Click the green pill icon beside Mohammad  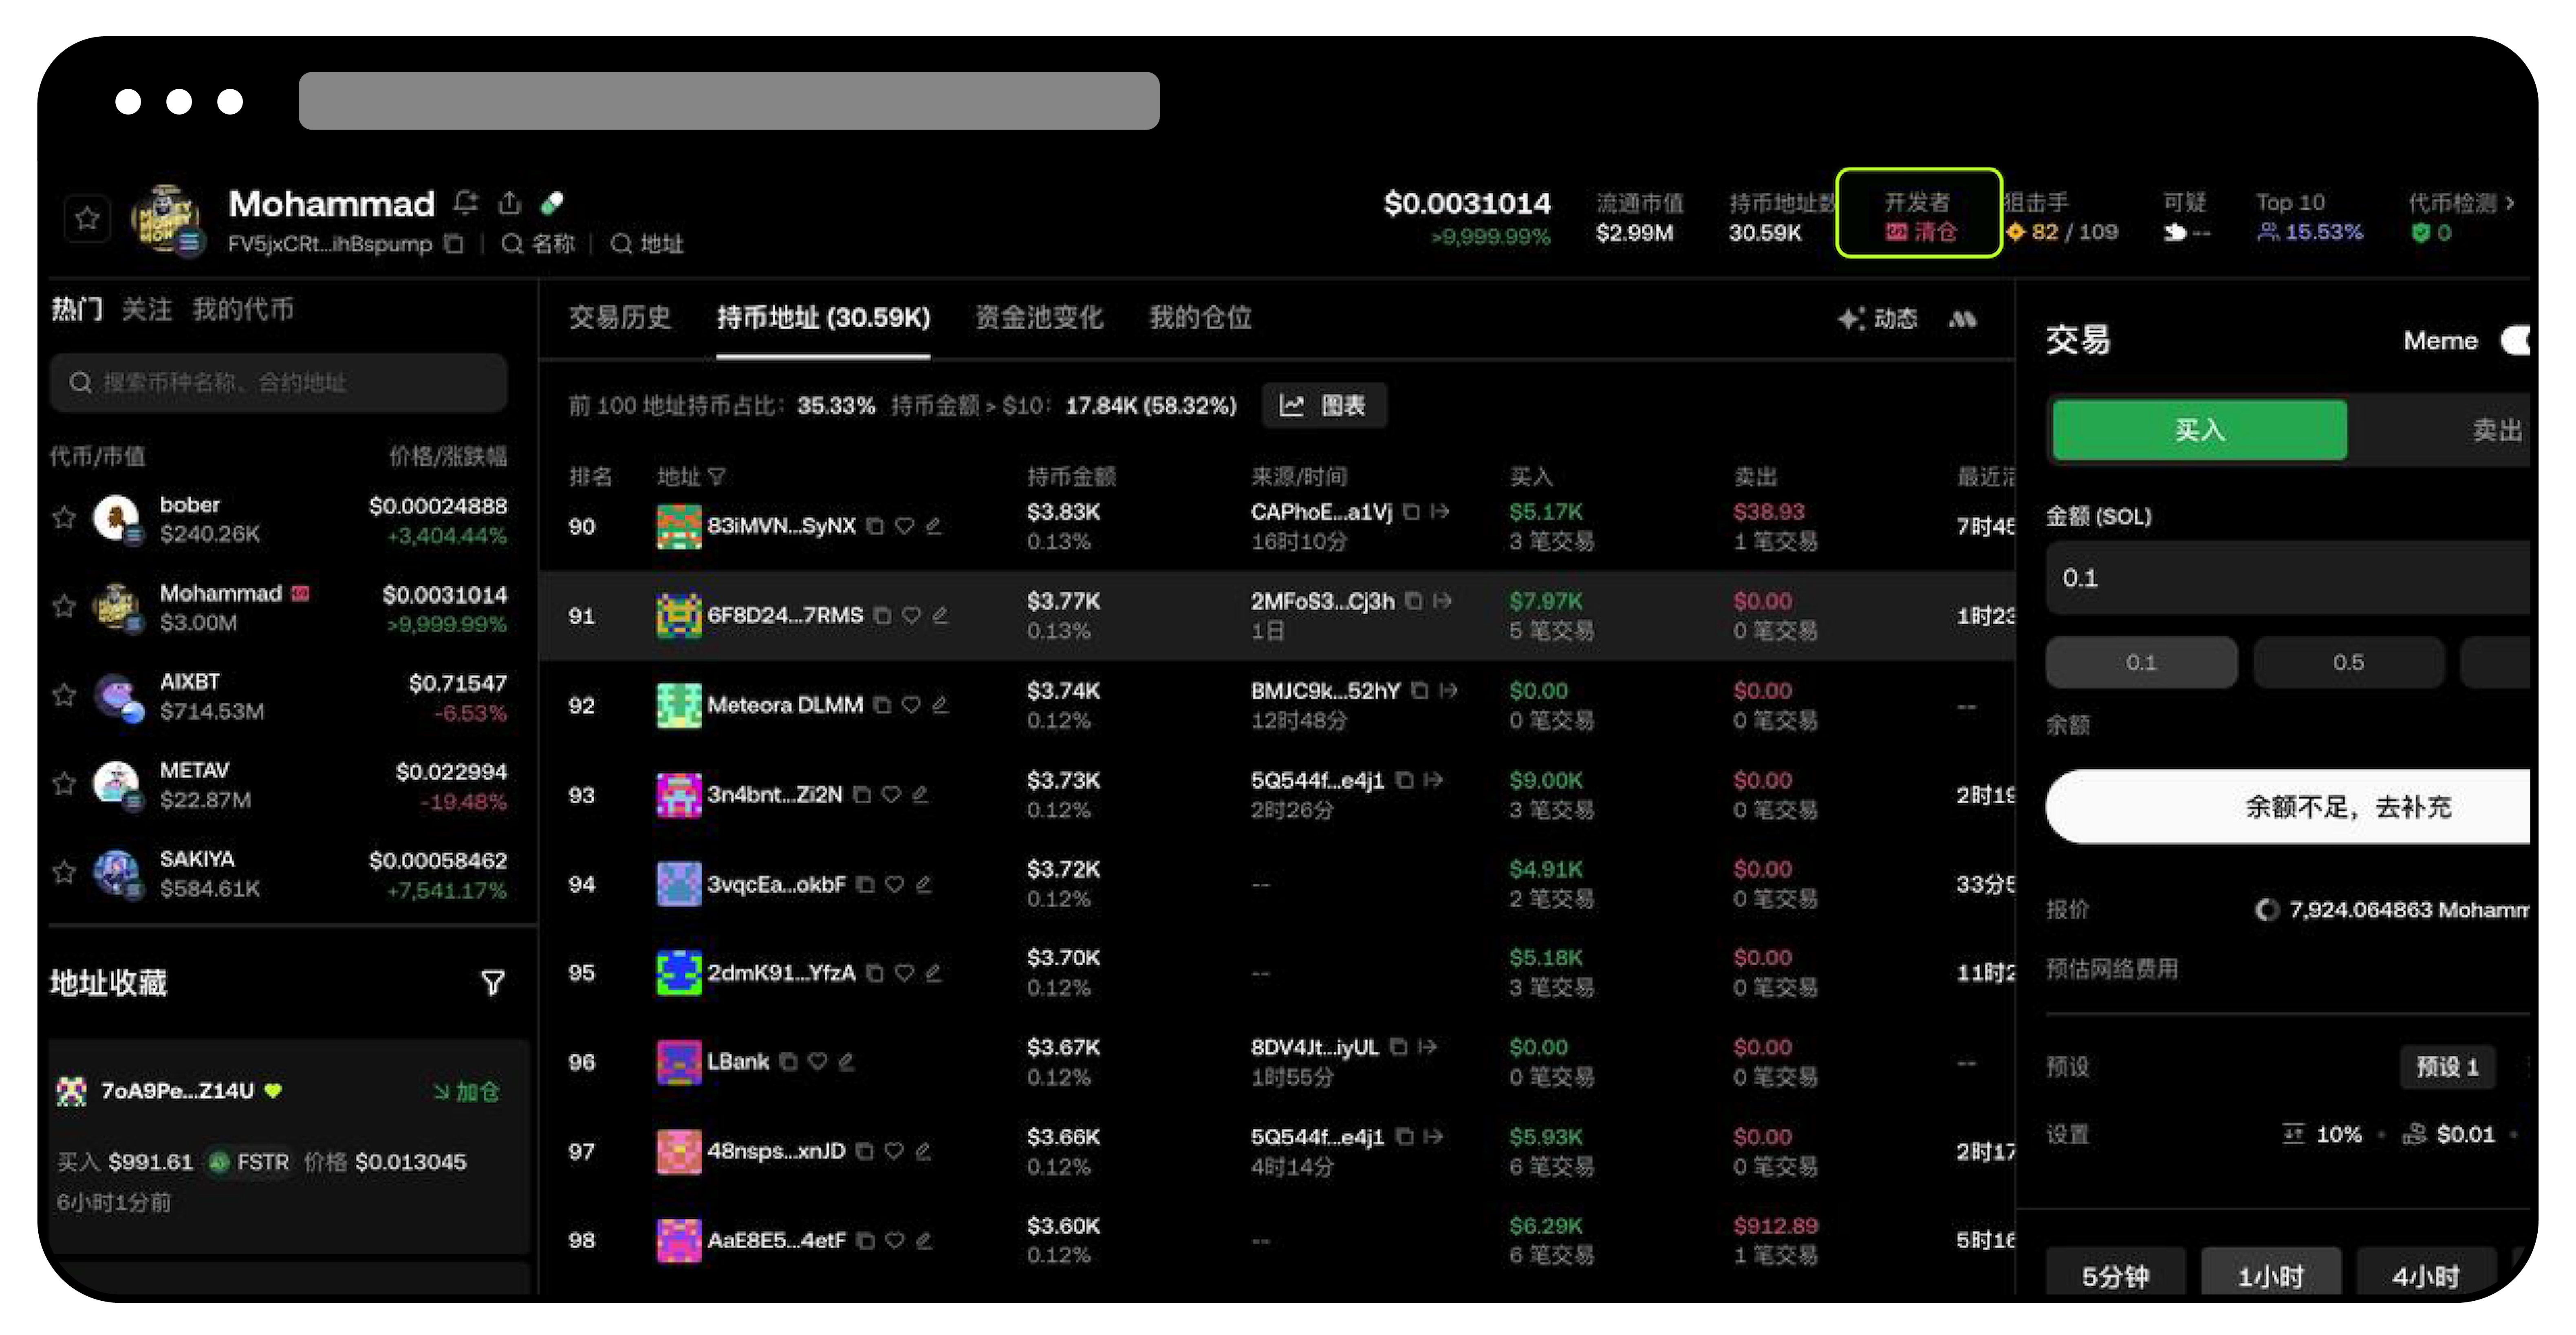pyautogui.click(x=552, y=203)
